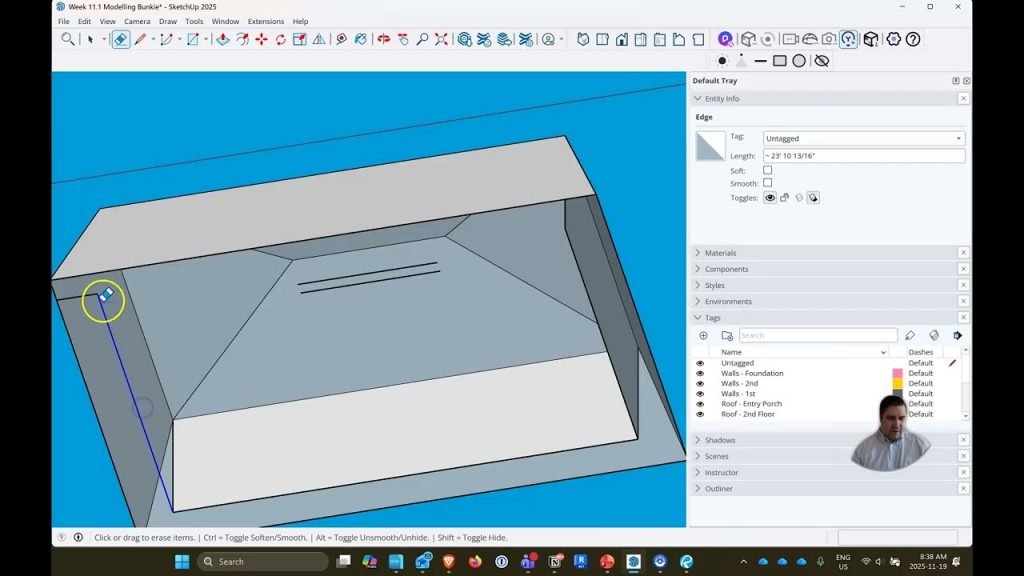Image resolution: width=1024 pixels, height=576 pixels.
Task: Select the Move tool
Action: pyautogui.click(x=261, y=39)
